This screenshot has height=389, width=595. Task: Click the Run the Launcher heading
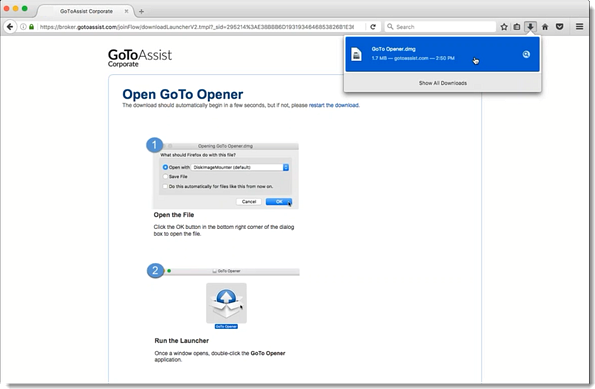click(181, 340)
